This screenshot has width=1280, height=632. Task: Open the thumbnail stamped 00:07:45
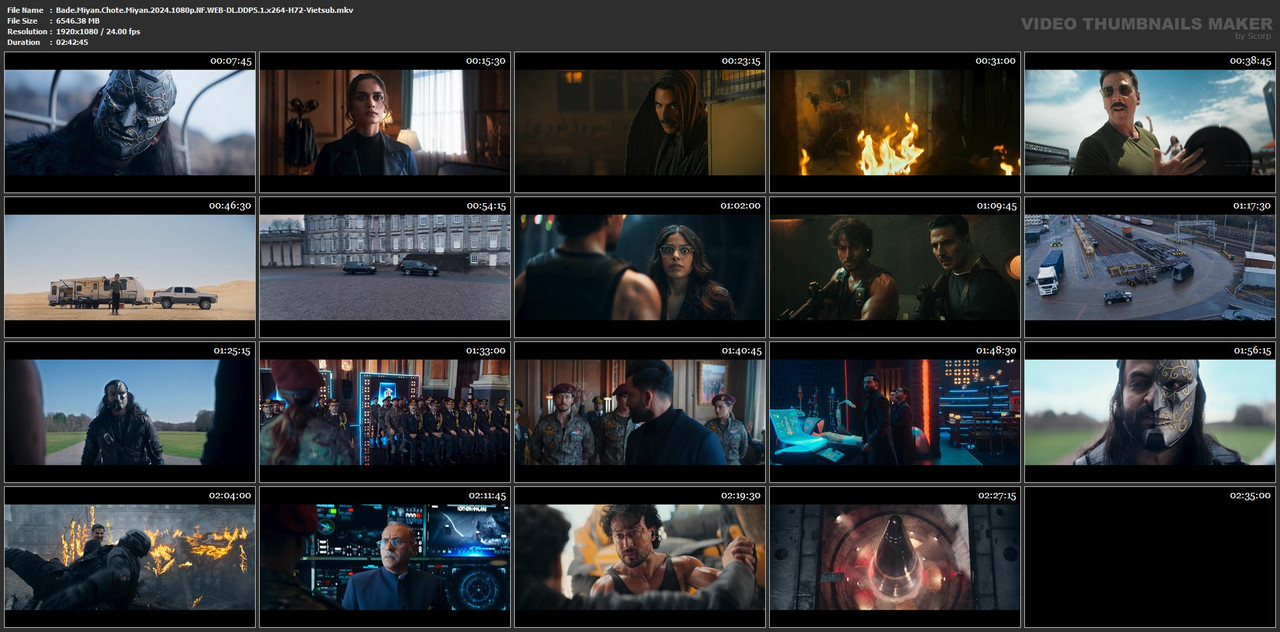(130, 122)
